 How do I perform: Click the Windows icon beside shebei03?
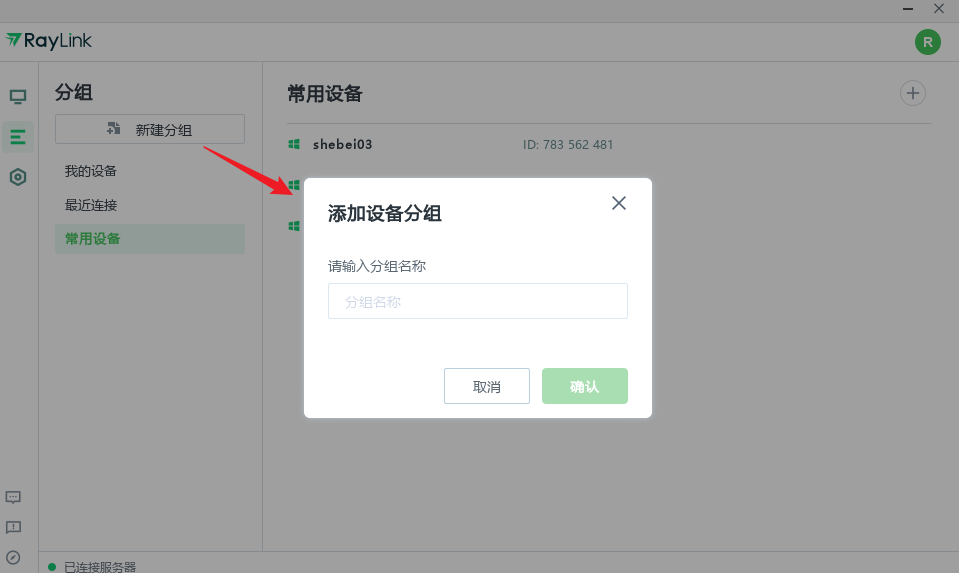294,144
